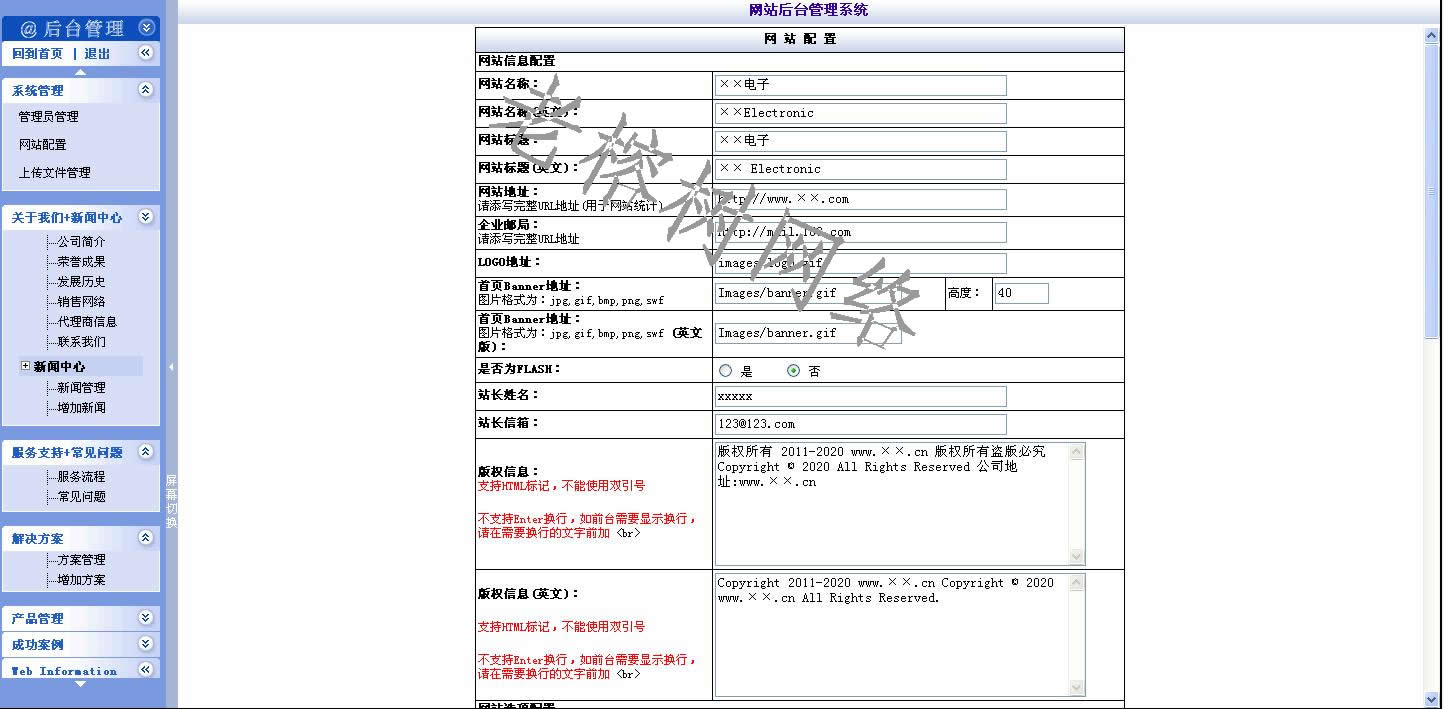Click into the 网站地址 URL field

click(861, 199)
